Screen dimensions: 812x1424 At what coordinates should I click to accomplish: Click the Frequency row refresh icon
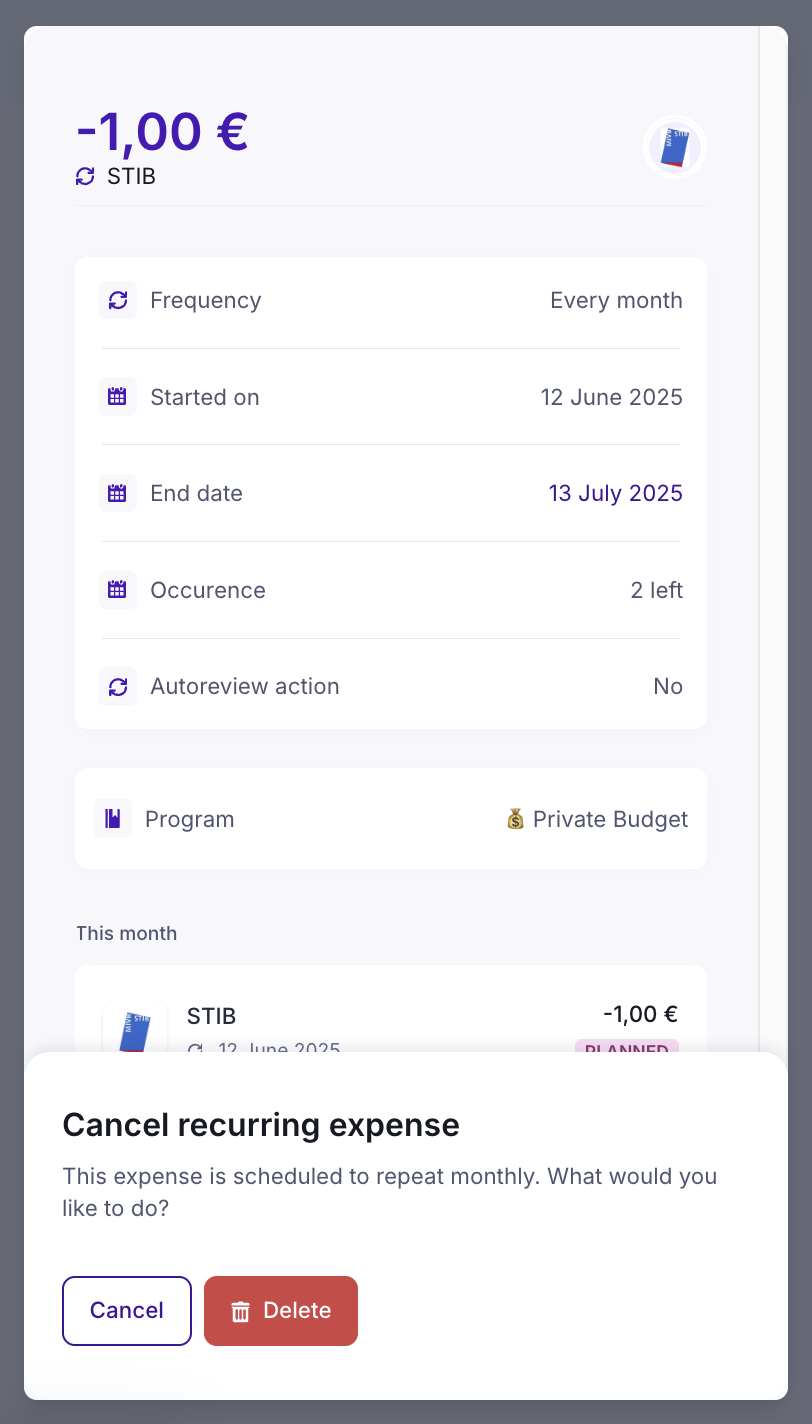(x=118, y=300)
